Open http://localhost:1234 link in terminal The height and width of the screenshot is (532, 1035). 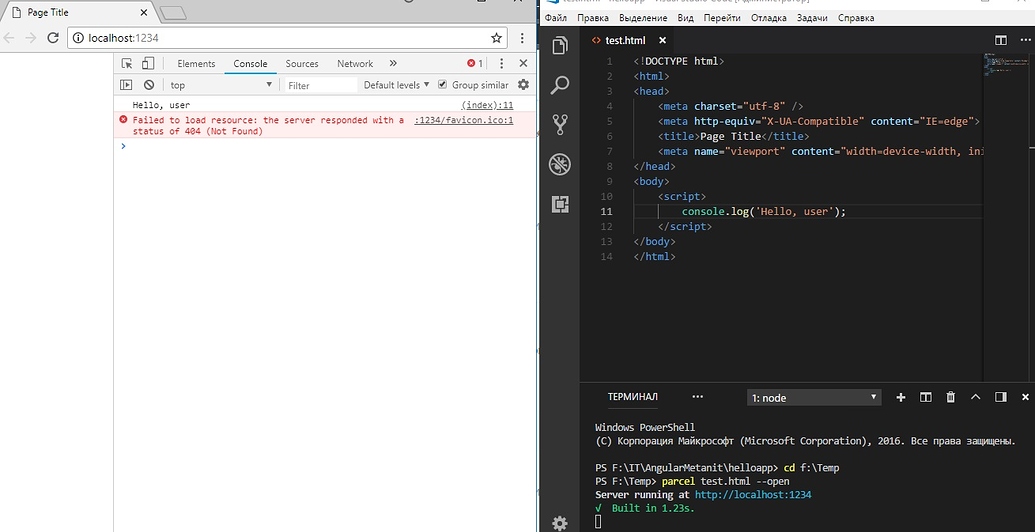pyautogui.click(x=752, y=494)
